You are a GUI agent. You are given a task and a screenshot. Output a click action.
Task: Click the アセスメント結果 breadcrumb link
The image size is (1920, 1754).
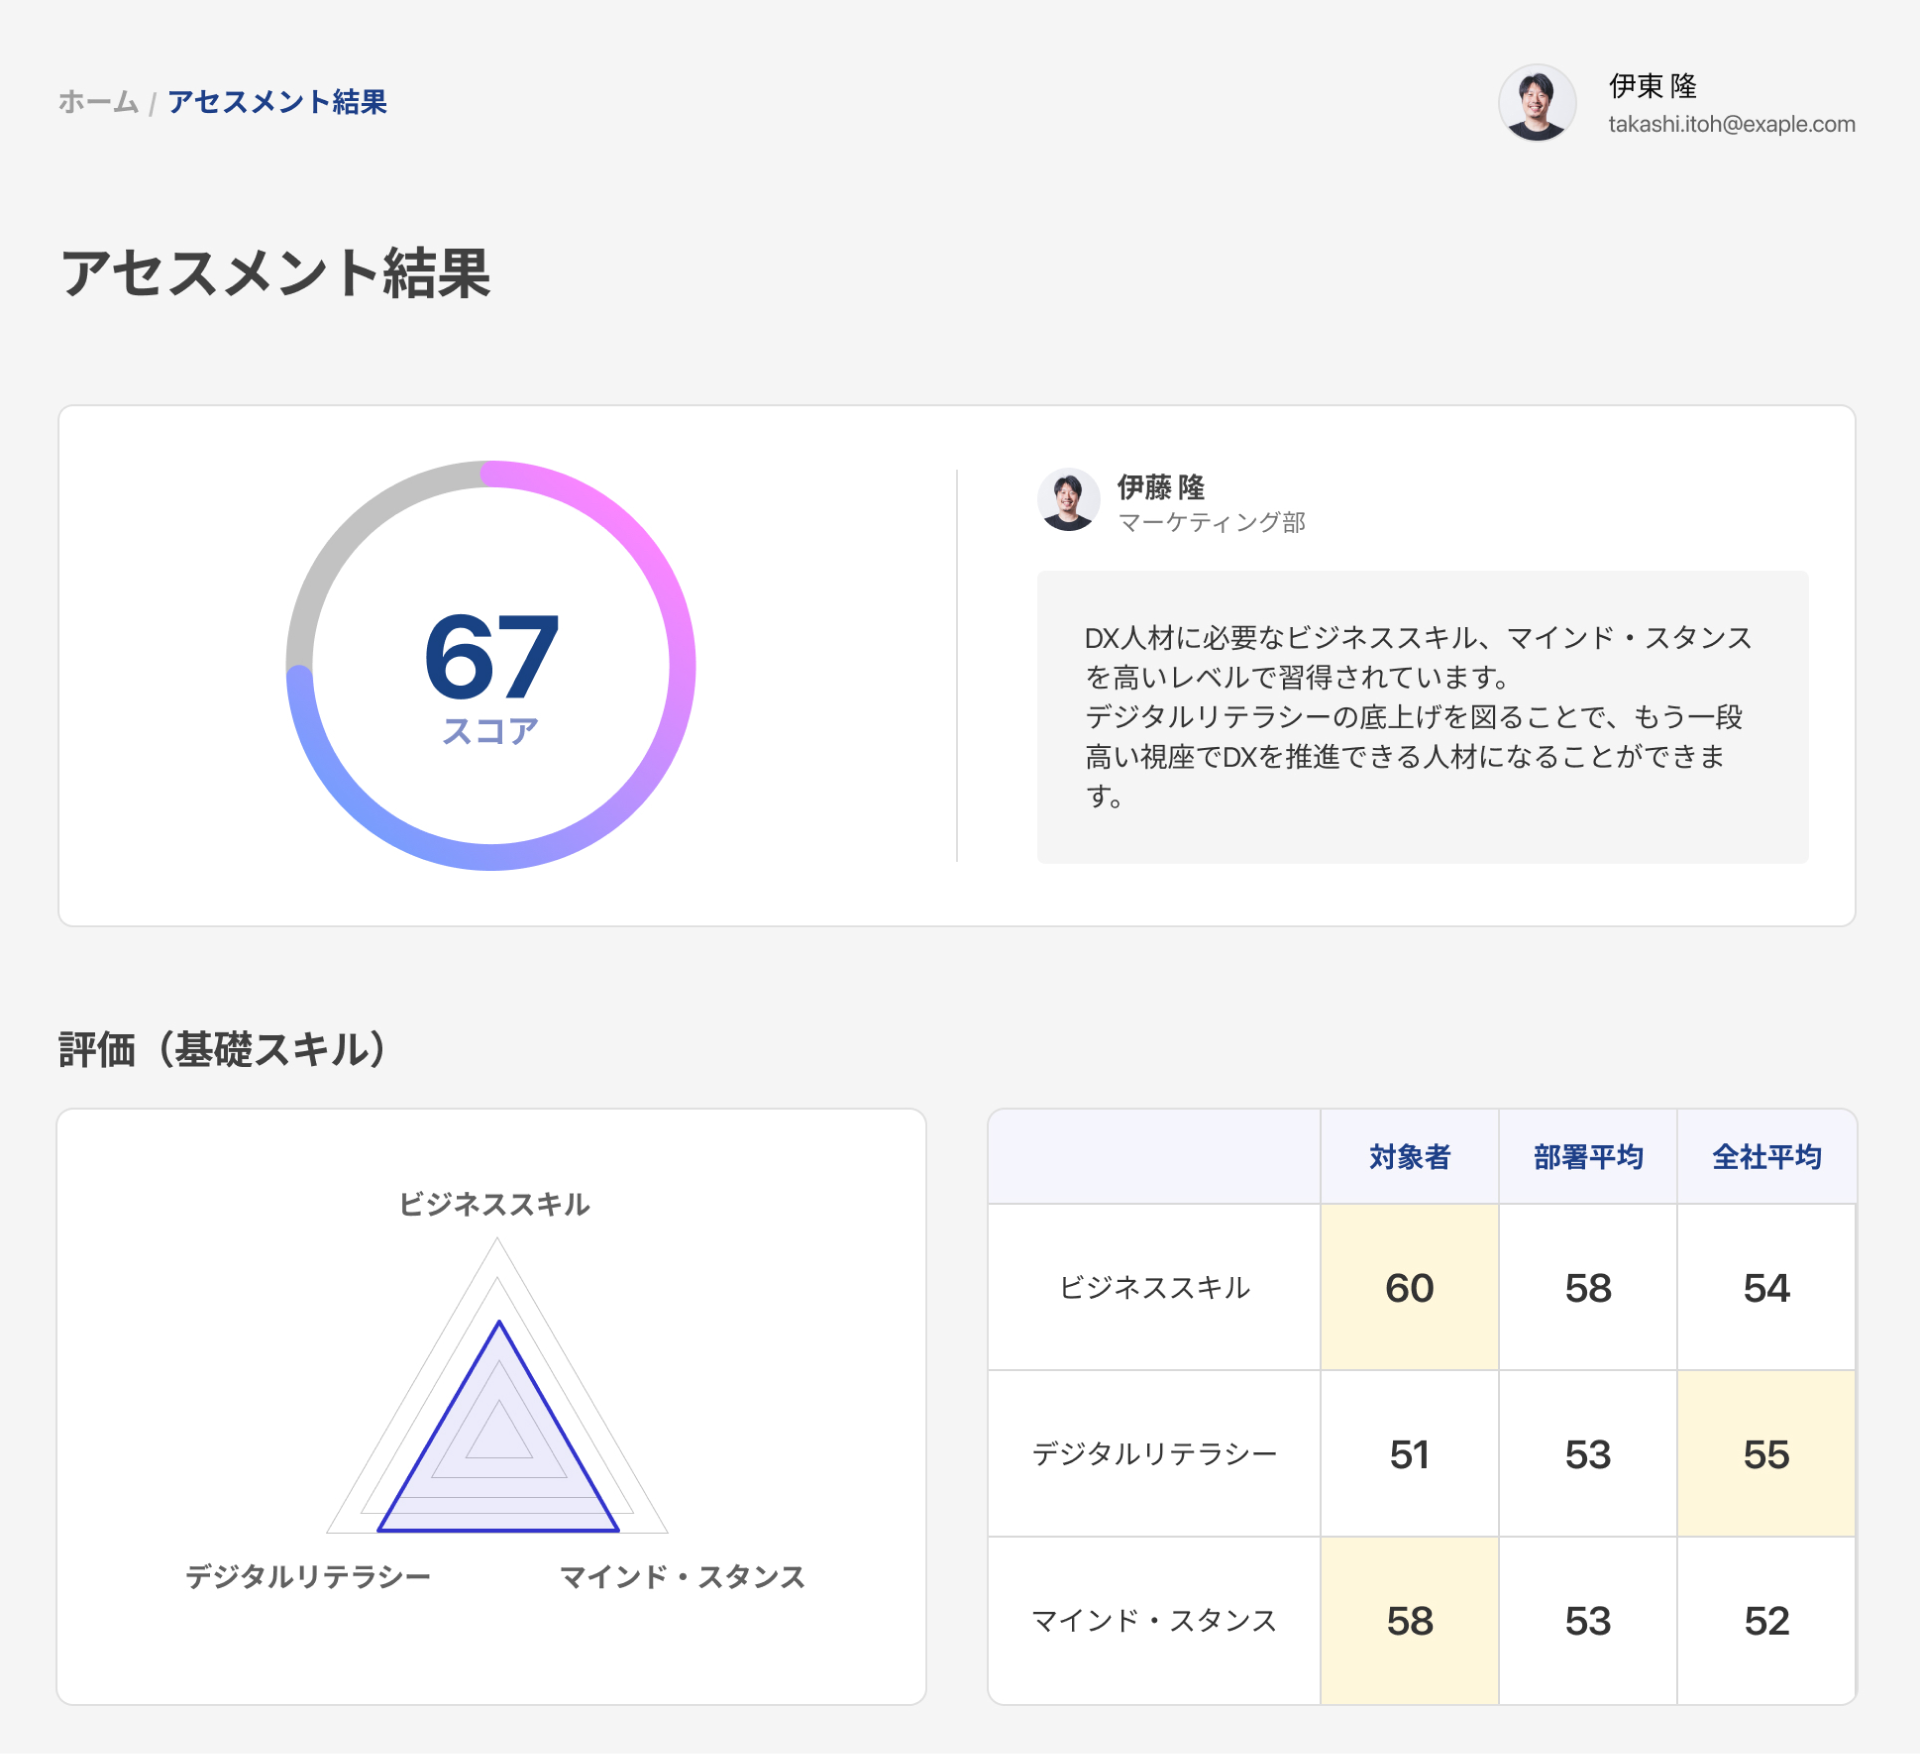point(277,102)
